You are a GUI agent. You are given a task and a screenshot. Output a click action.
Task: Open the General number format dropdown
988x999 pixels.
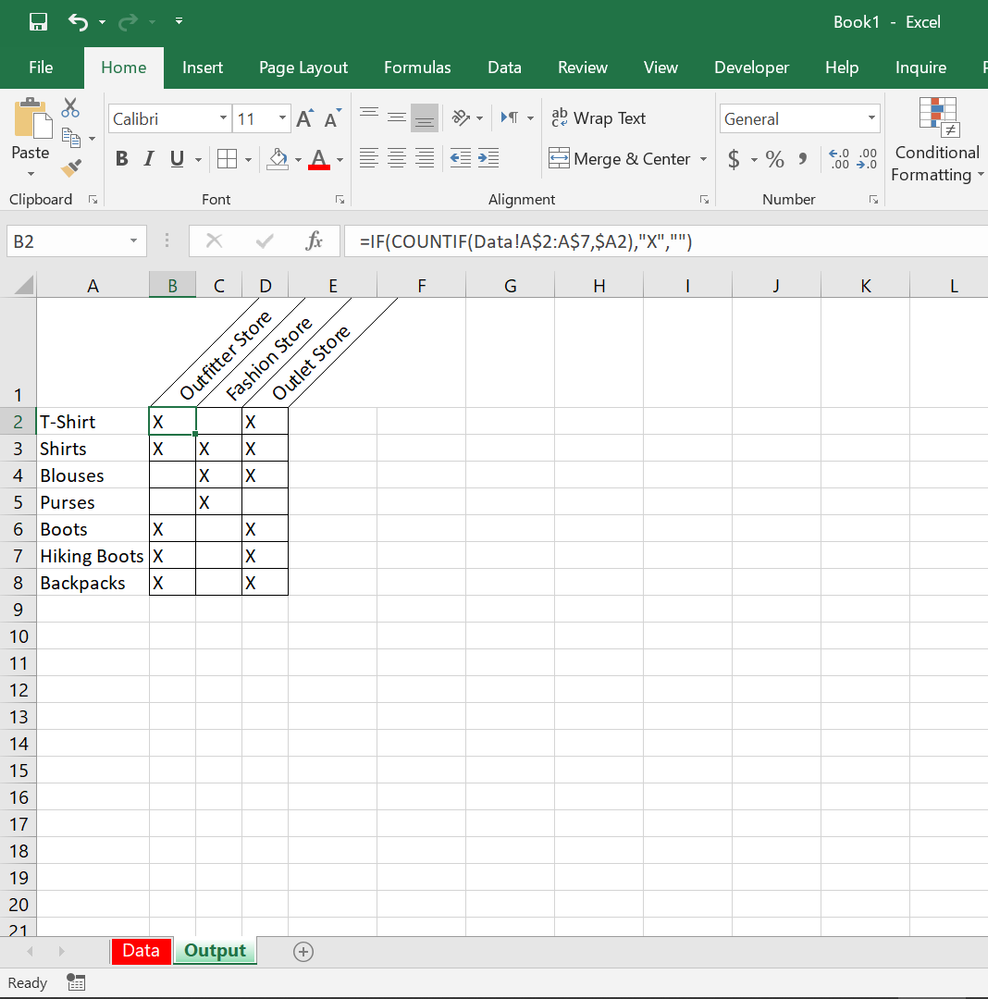[871, 118]
